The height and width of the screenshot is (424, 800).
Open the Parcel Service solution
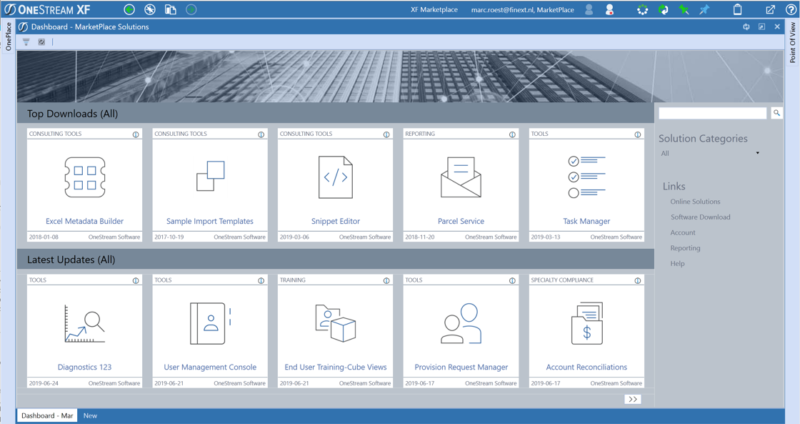(x=461, y=221)
